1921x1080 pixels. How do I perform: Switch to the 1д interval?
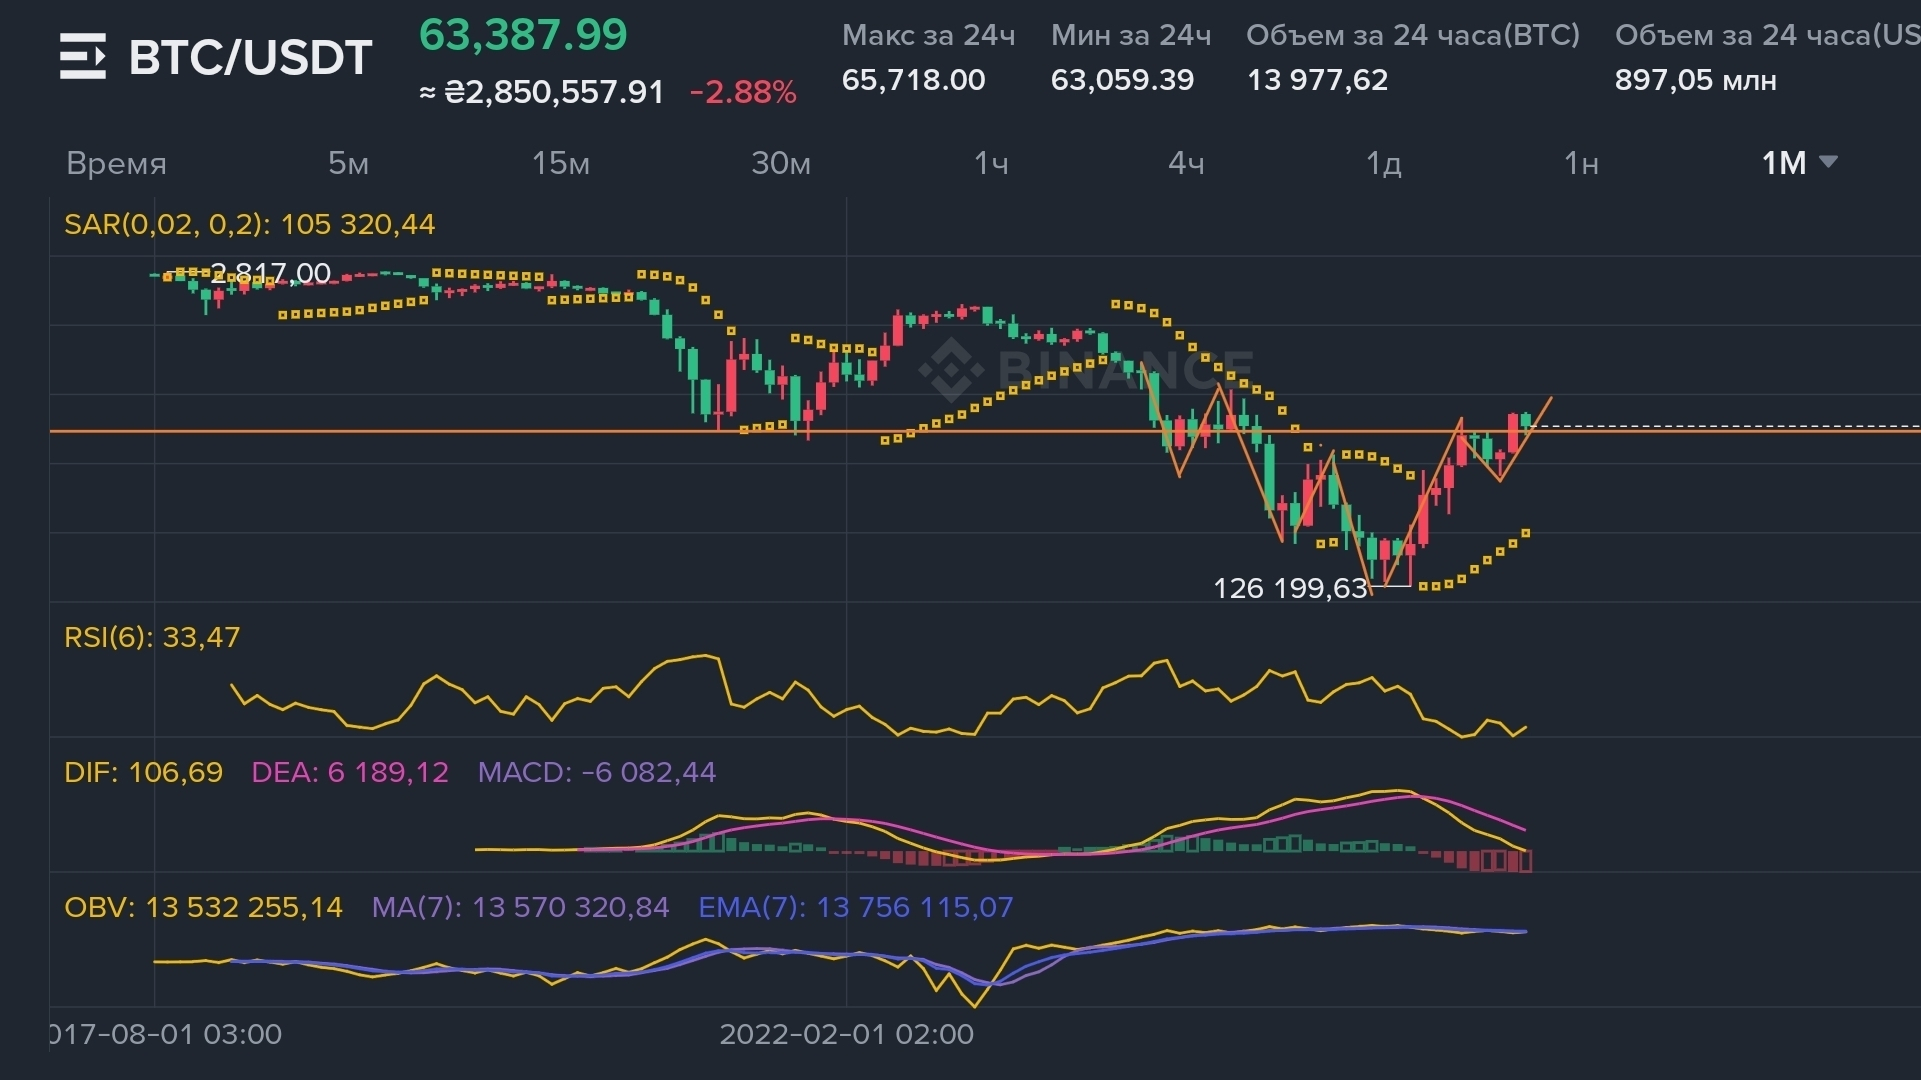tap(1383, 163)
